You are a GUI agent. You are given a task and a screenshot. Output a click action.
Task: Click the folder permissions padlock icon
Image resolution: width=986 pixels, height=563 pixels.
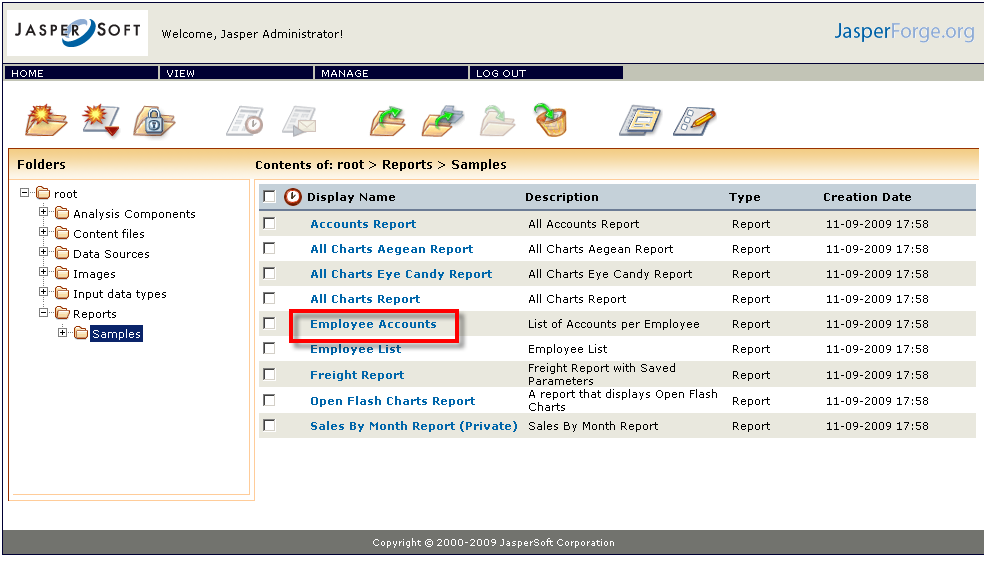click(154, 121)
